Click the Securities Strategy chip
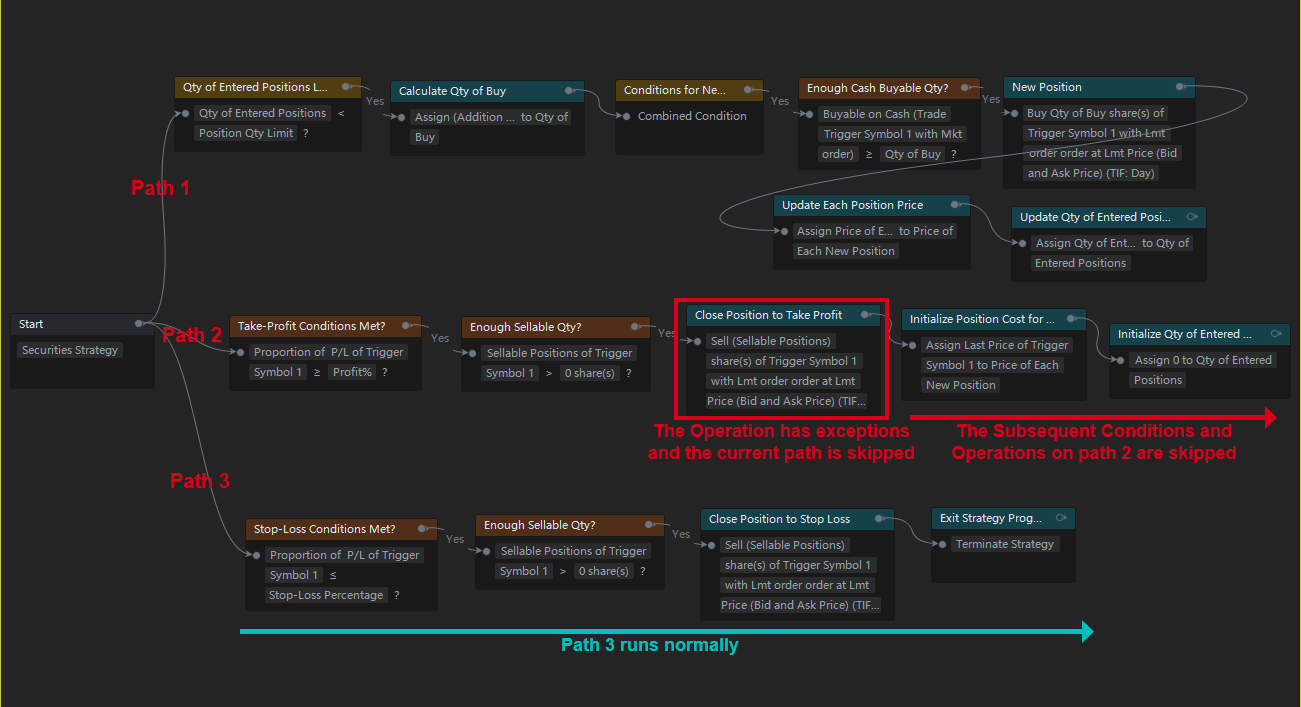This screenshot has width=1301, height=707. (x=70, y=350)
